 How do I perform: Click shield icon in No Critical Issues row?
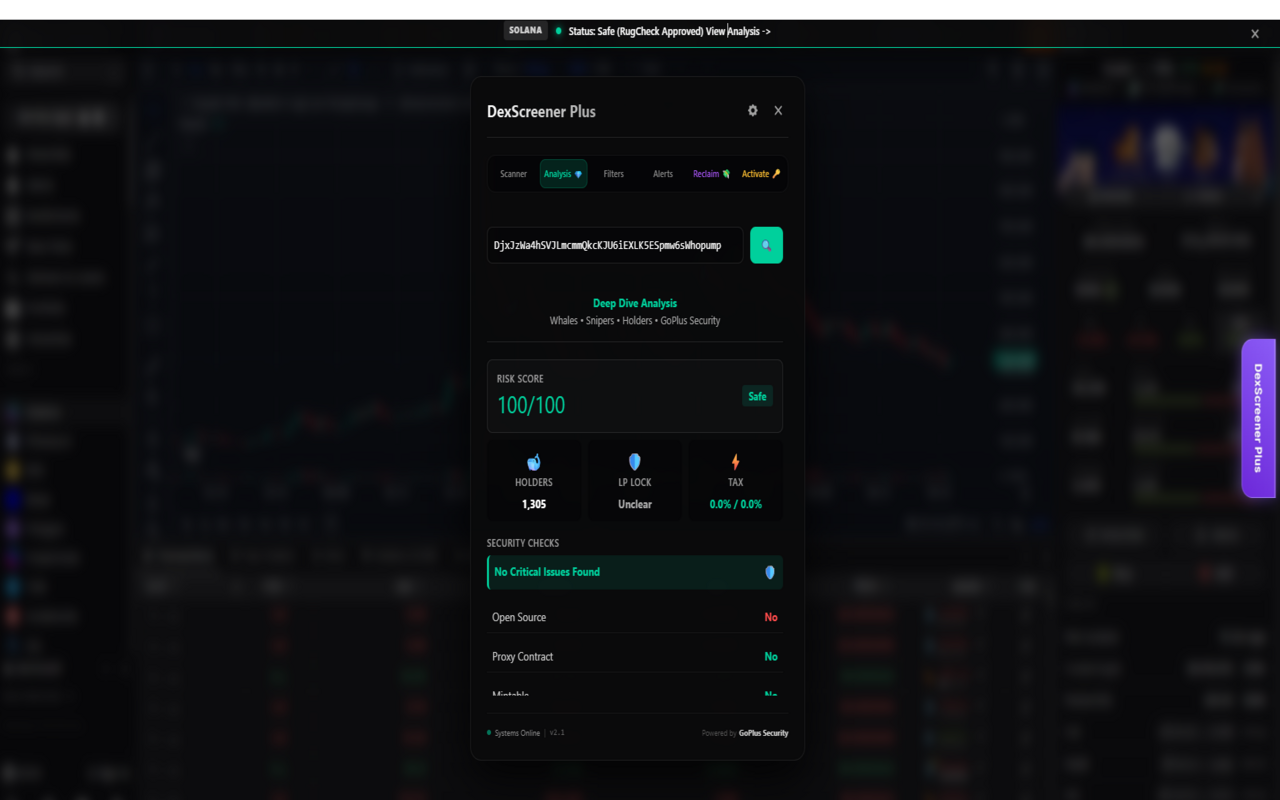tap(770, 573)
